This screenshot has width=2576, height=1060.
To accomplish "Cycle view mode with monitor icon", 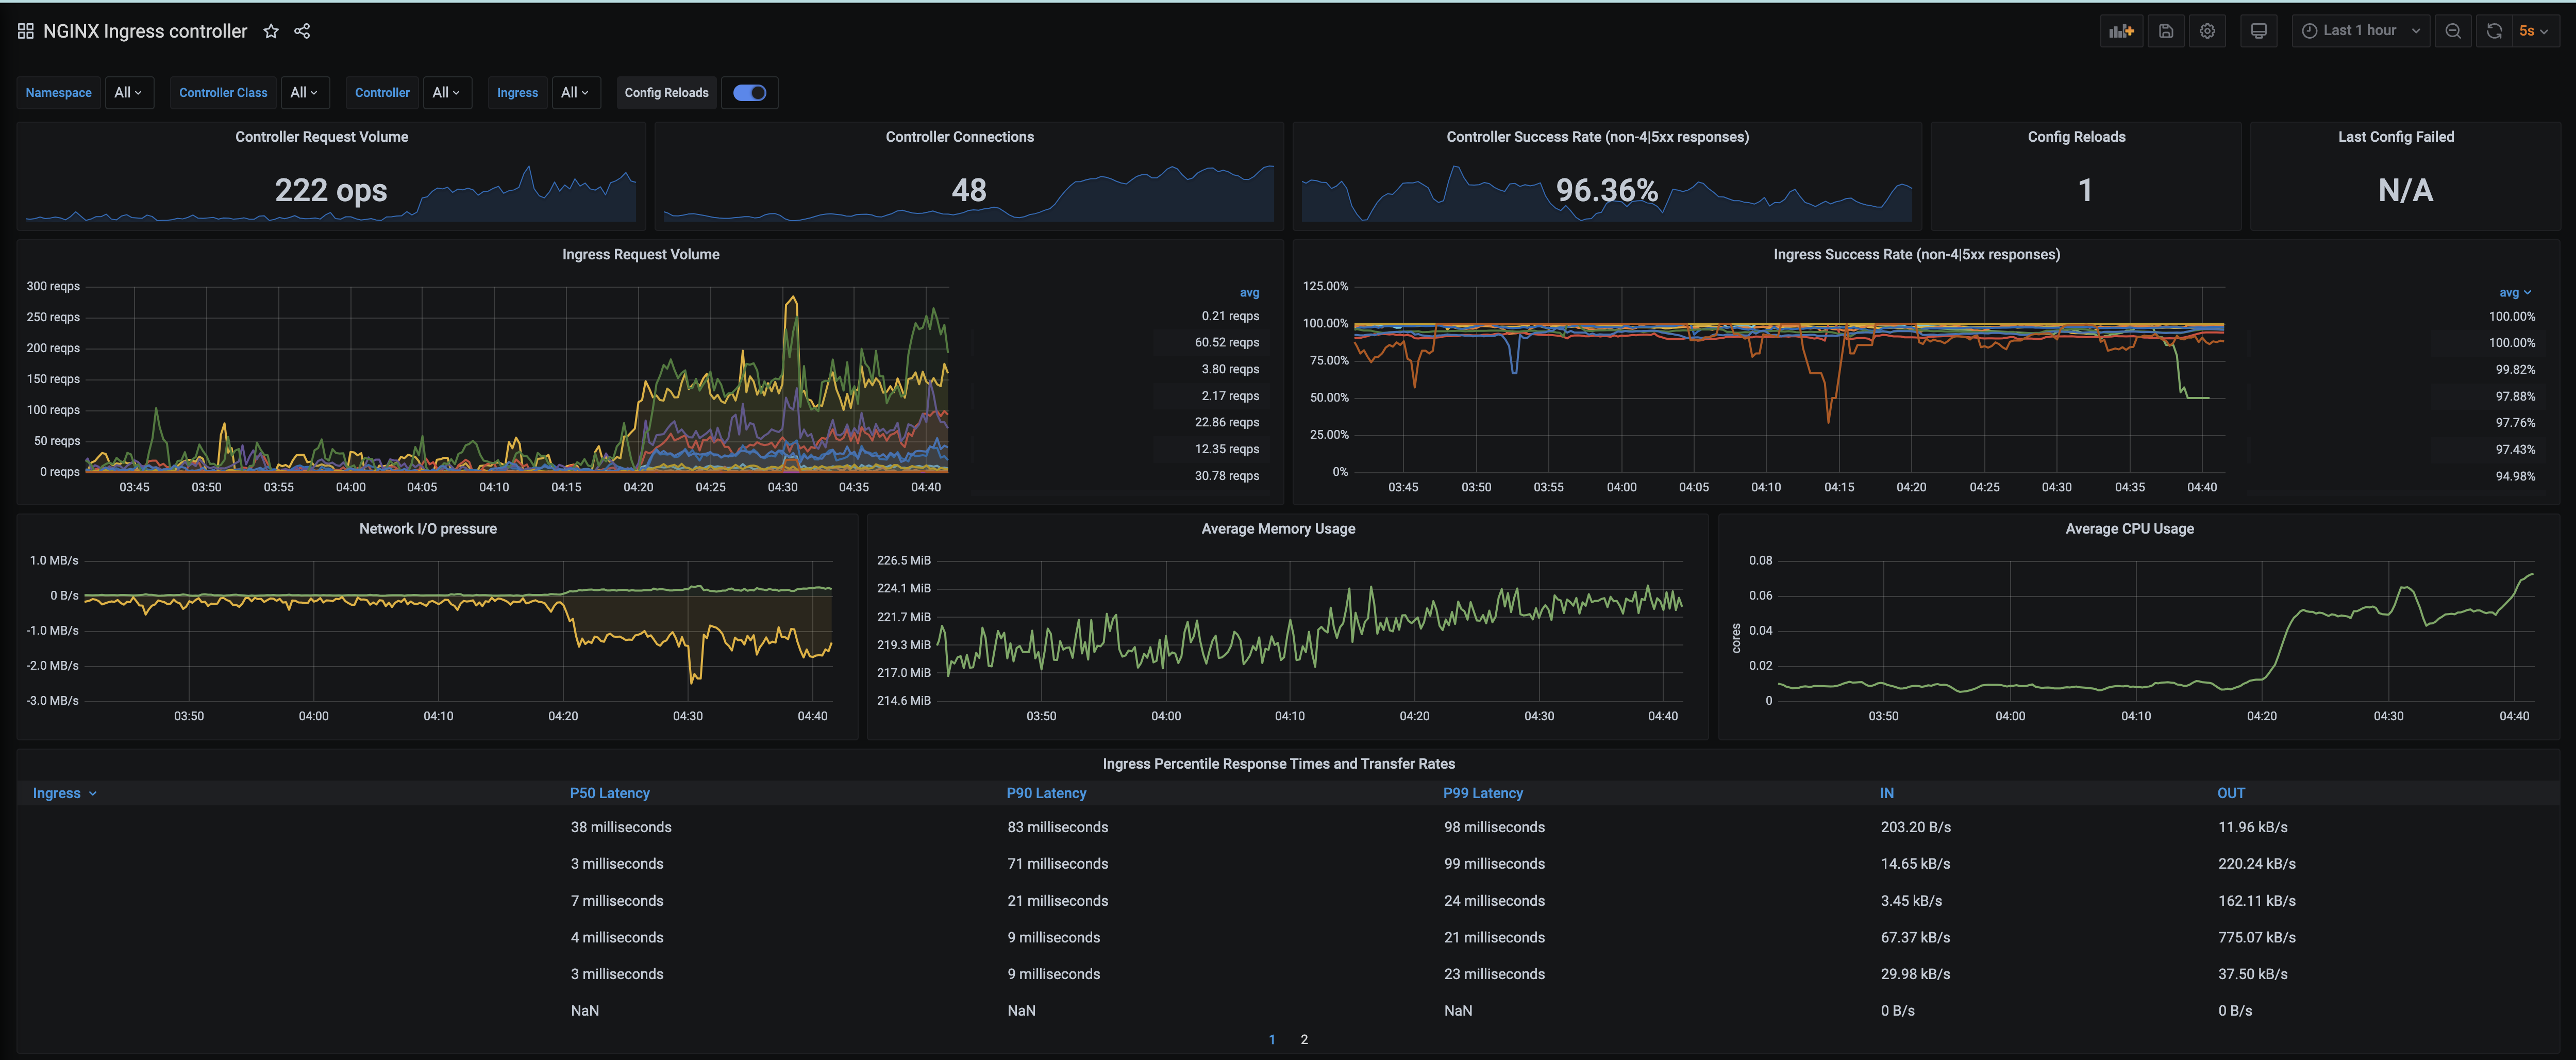I will click(2258, 31).
